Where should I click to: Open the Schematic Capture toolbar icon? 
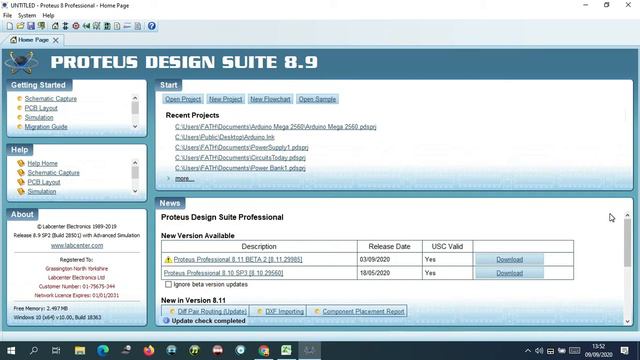pos(65,26)
